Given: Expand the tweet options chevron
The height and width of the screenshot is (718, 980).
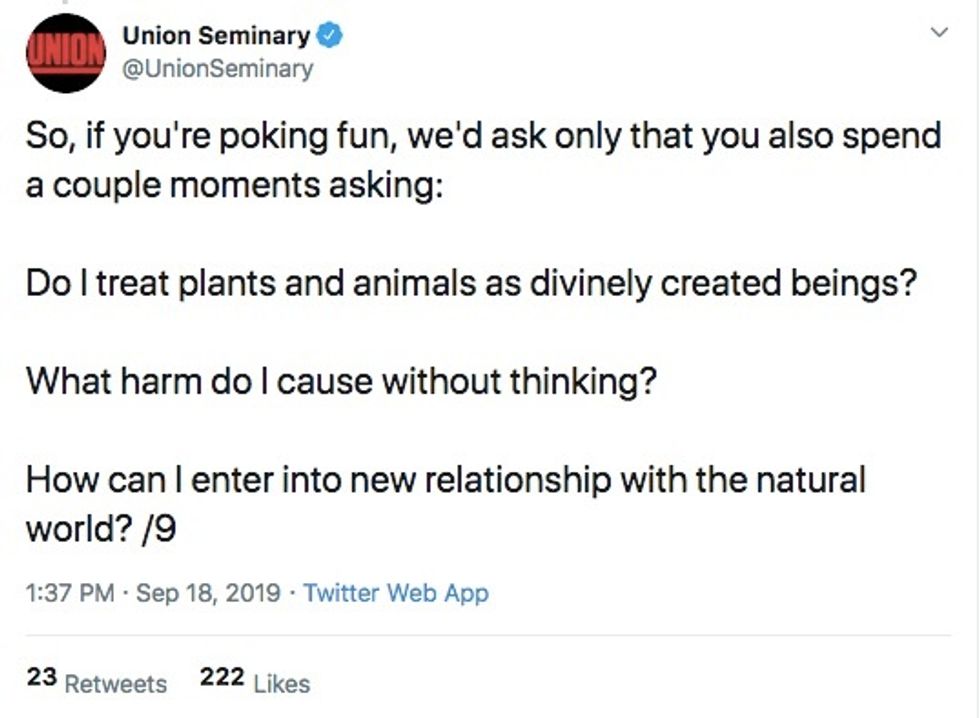Looking at the screenshot, I should [x=938, y=34].
